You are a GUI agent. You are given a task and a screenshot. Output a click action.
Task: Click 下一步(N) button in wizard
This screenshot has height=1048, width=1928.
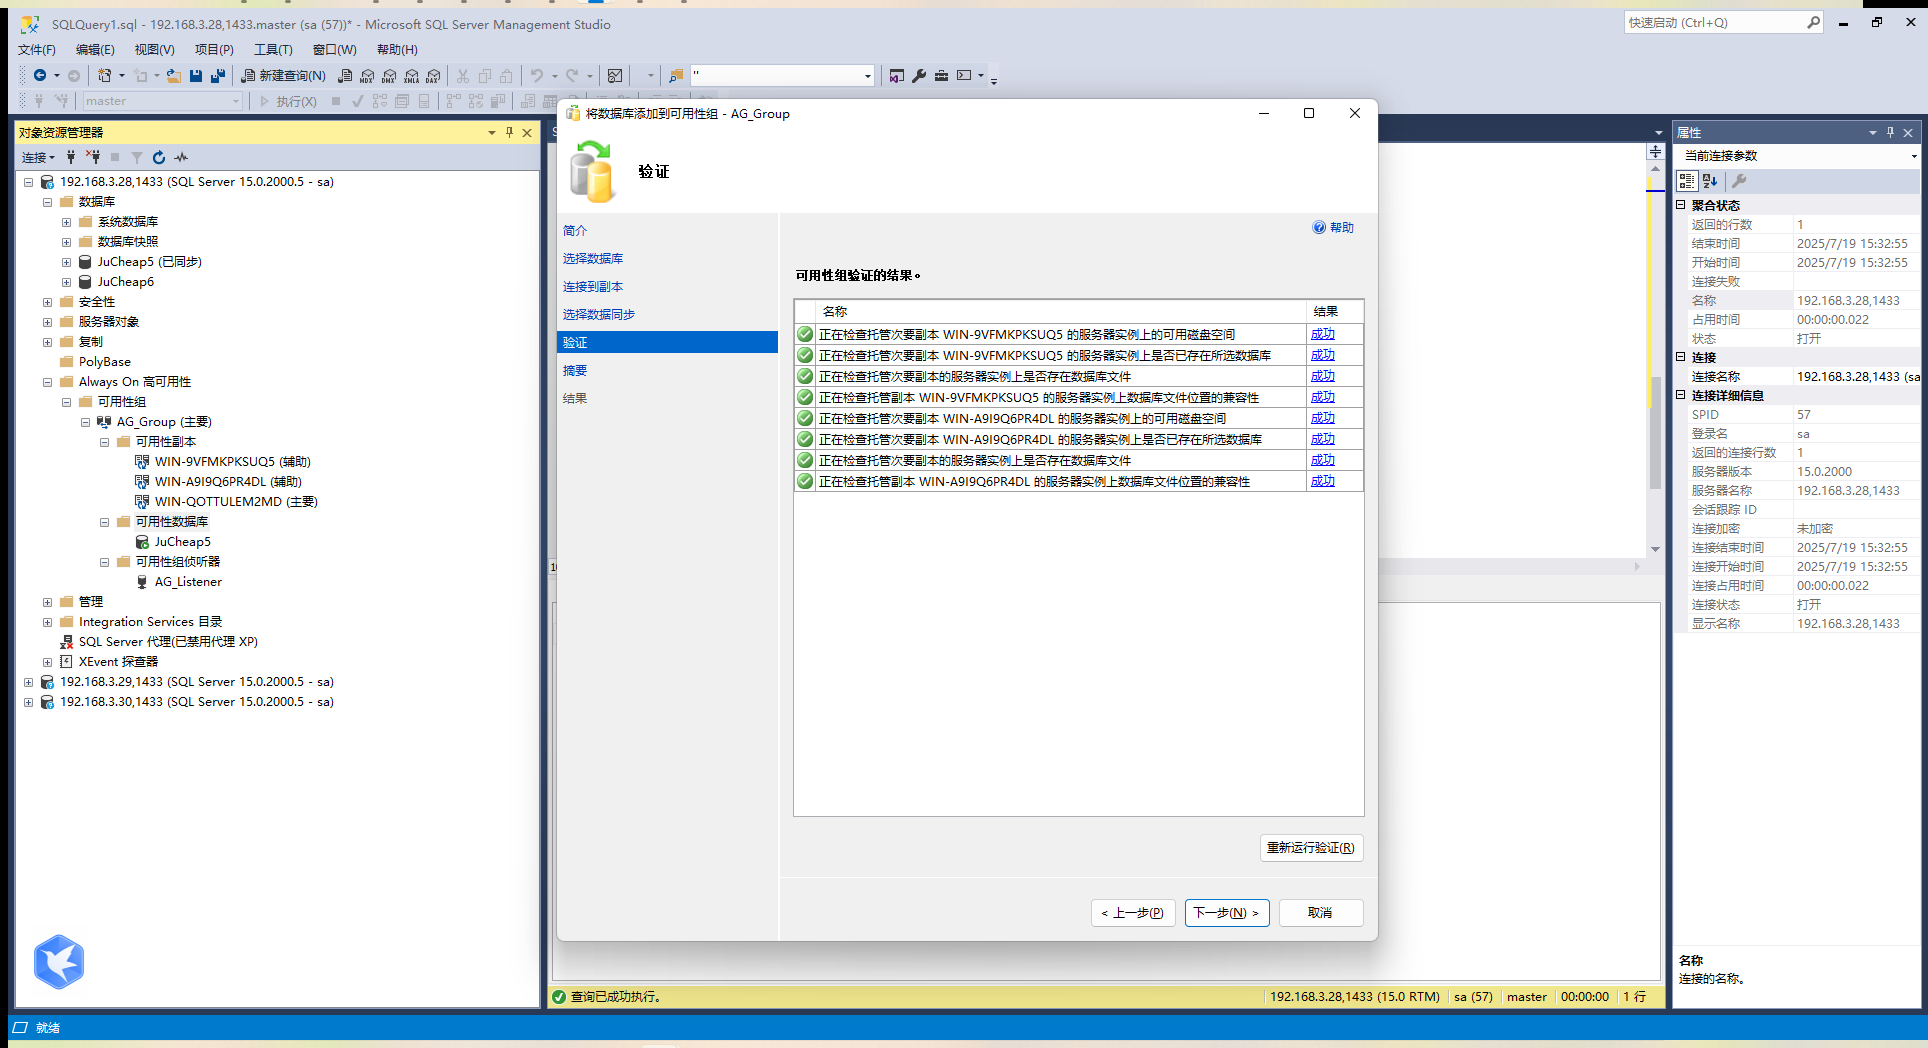[1227, 913]
